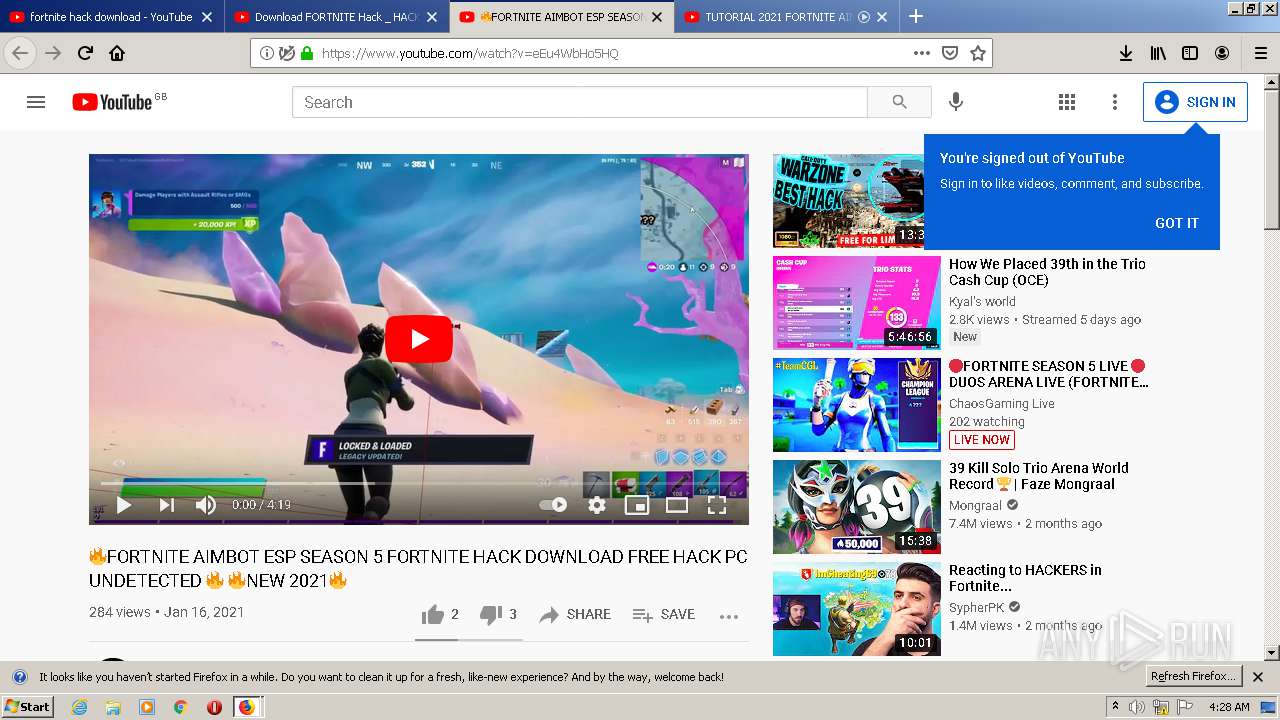This screenshot has width=1280, height=720.
Task: Type in the YouTube Search field
Action: pyautogui.click(x=580, y=102)
